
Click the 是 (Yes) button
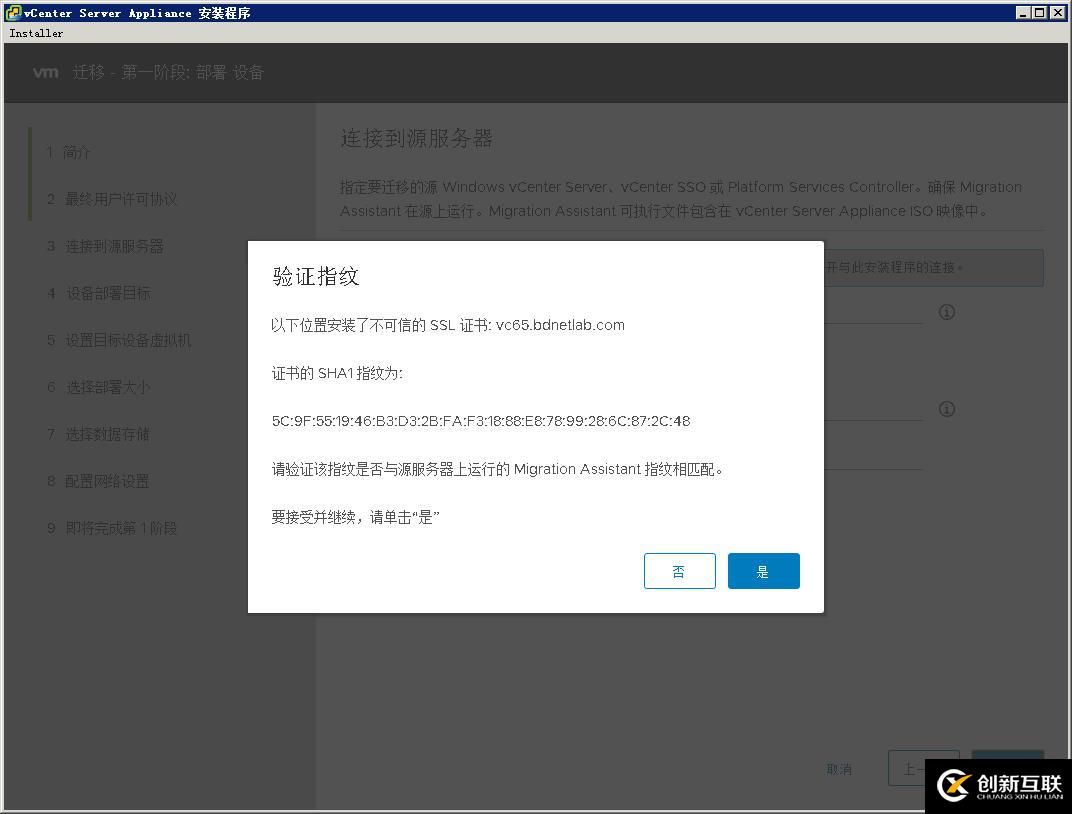764,571
